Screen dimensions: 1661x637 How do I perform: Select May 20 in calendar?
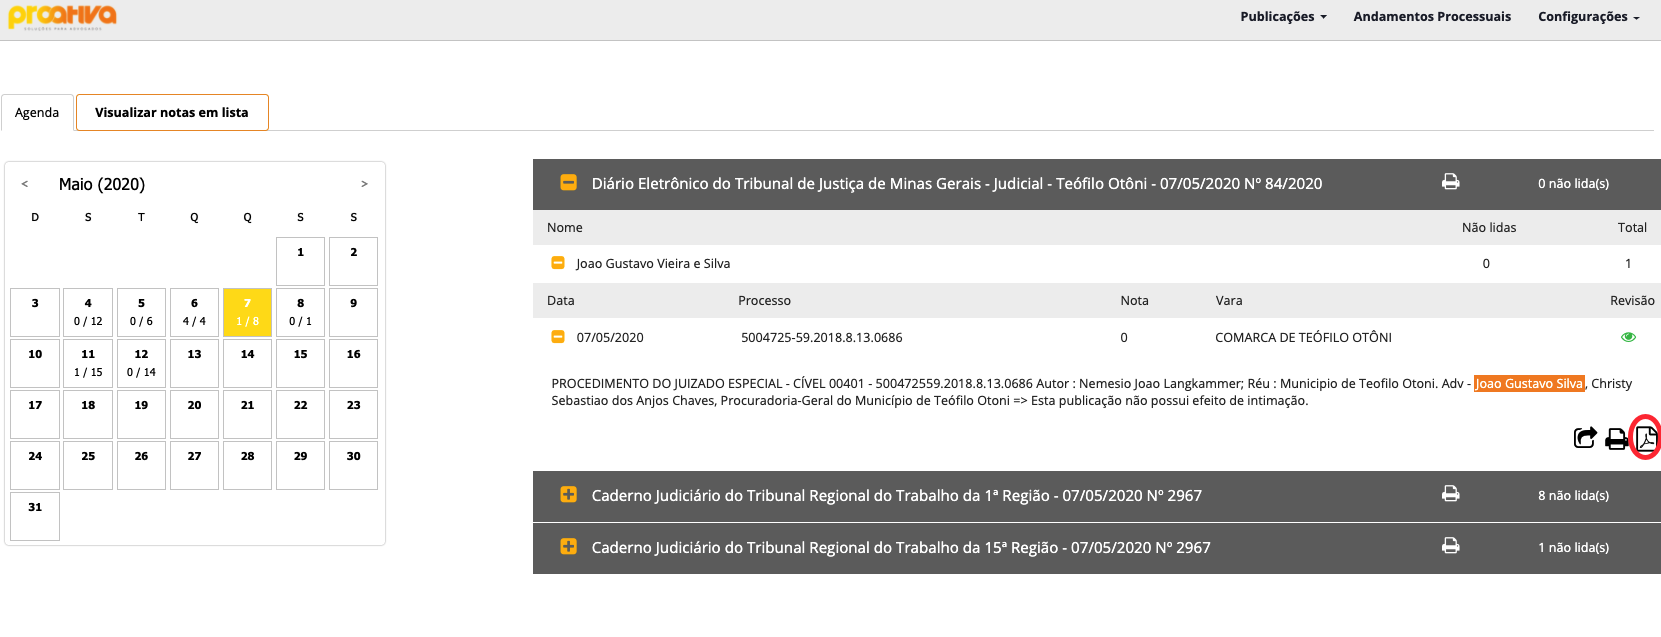pos(194,414)
